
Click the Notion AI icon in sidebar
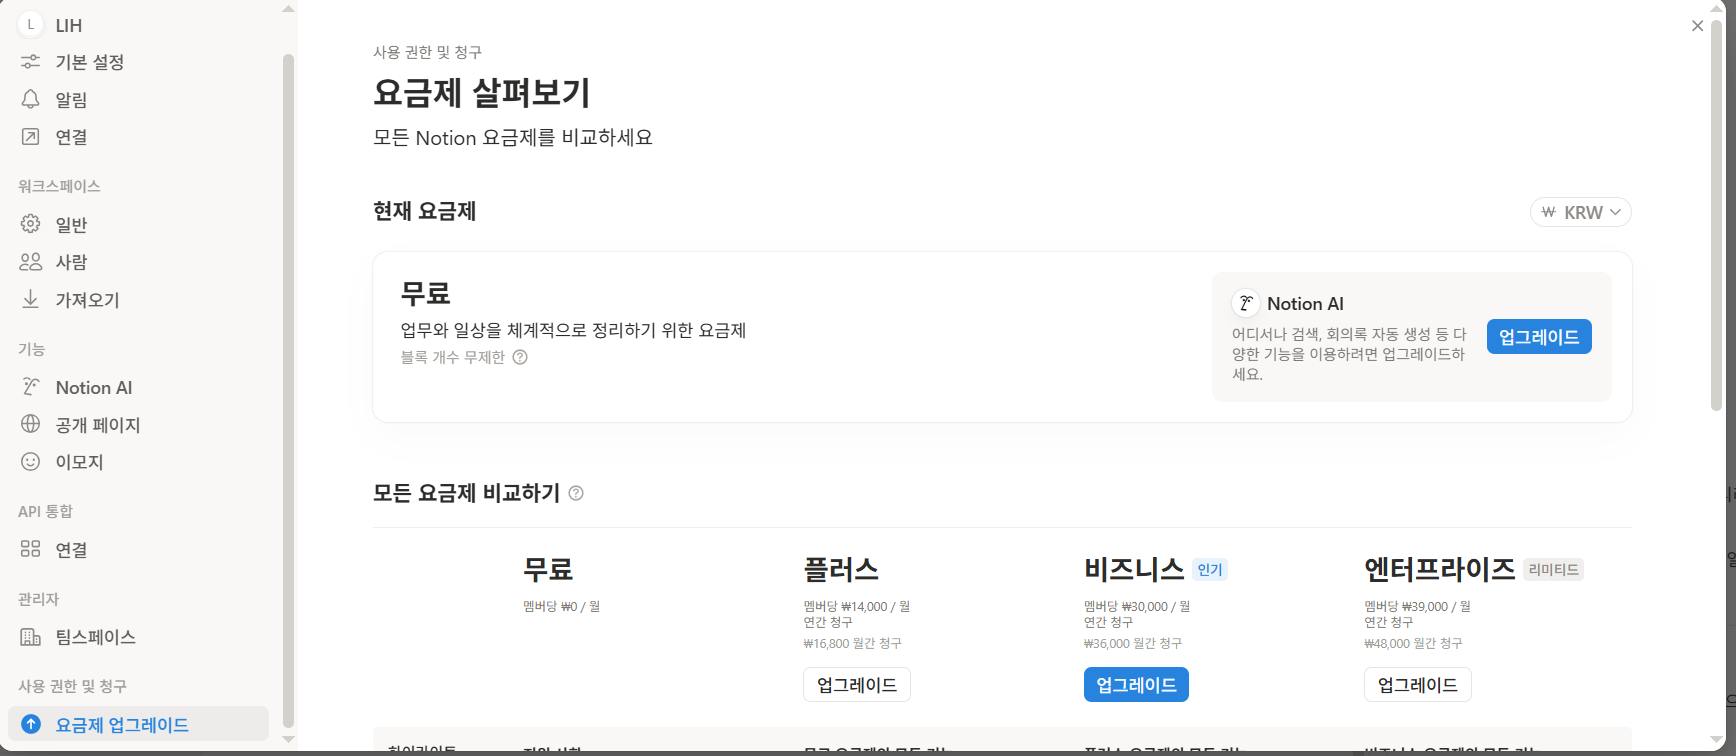point(31,387)
